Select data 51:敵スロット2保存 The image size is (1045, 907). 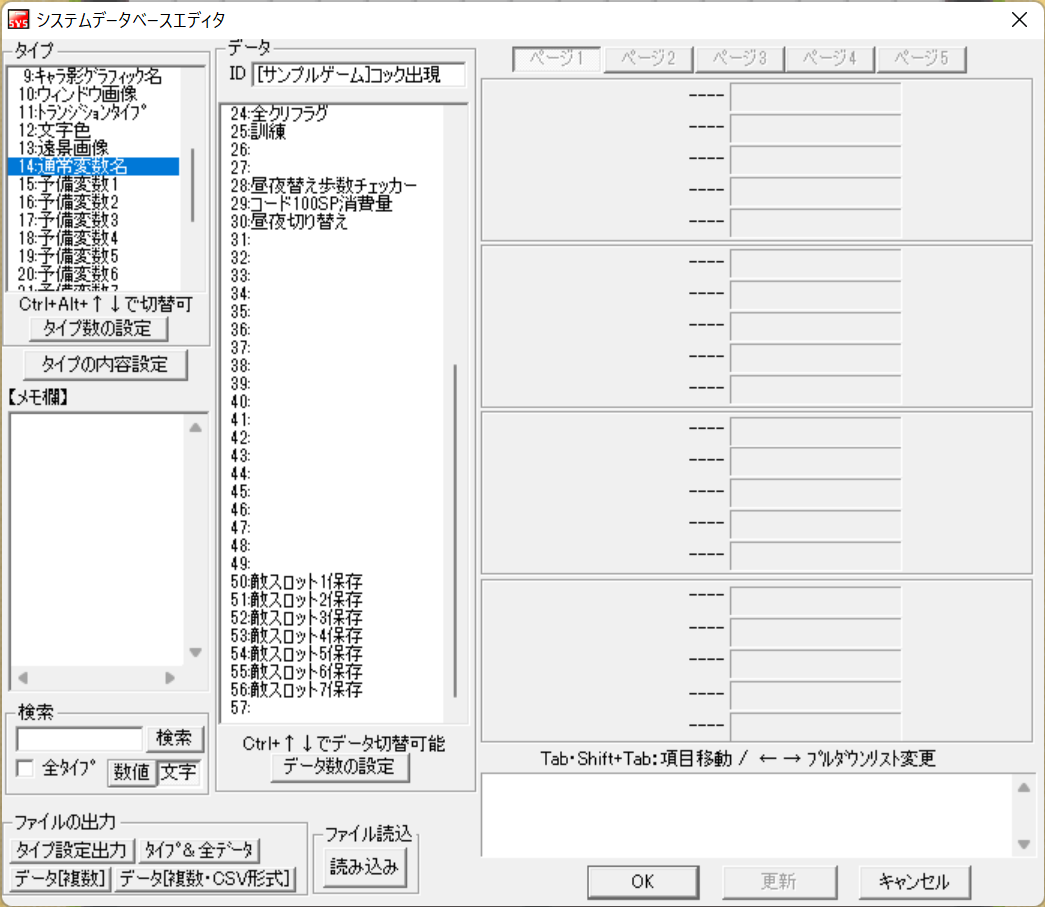pyautogui.click(x=332, y=600)
